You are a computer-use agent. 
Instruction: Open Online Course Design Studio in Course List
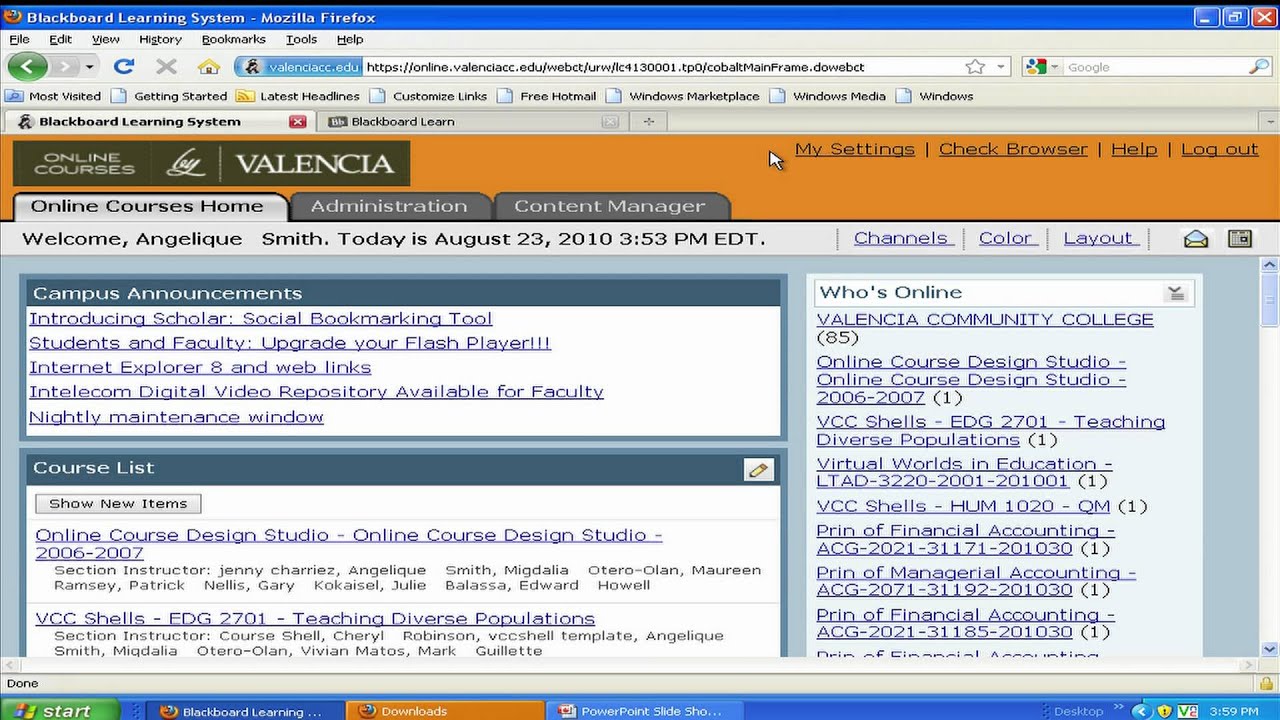[x=348, y=543]
